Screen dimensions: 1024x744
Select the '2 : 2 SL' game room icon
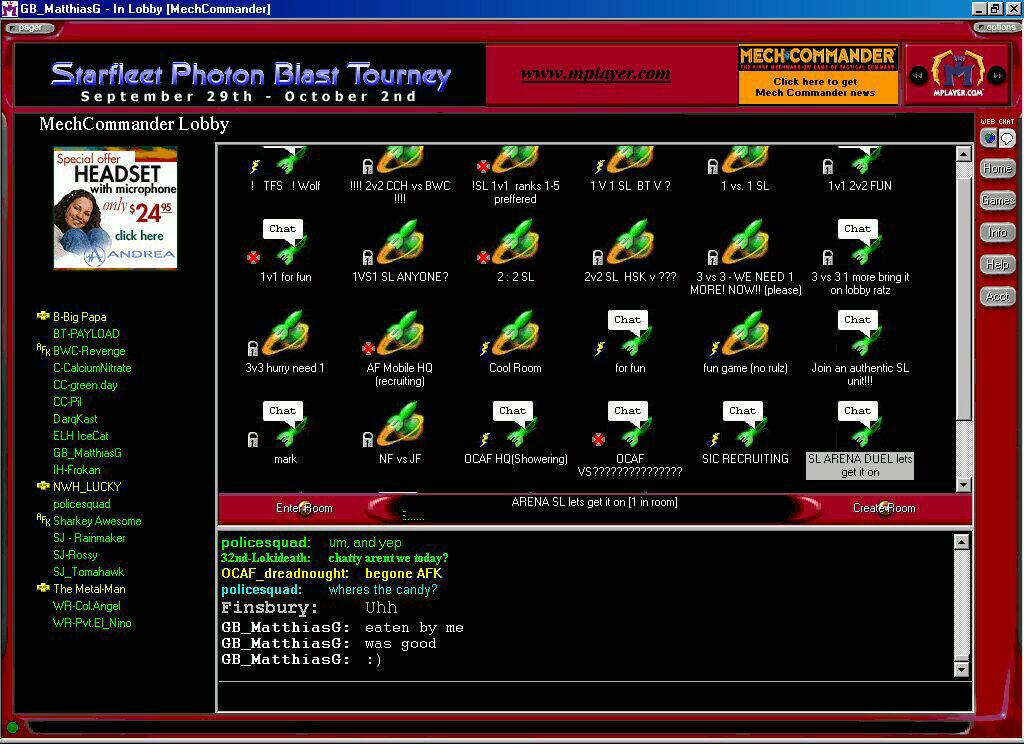coord(515,242)
